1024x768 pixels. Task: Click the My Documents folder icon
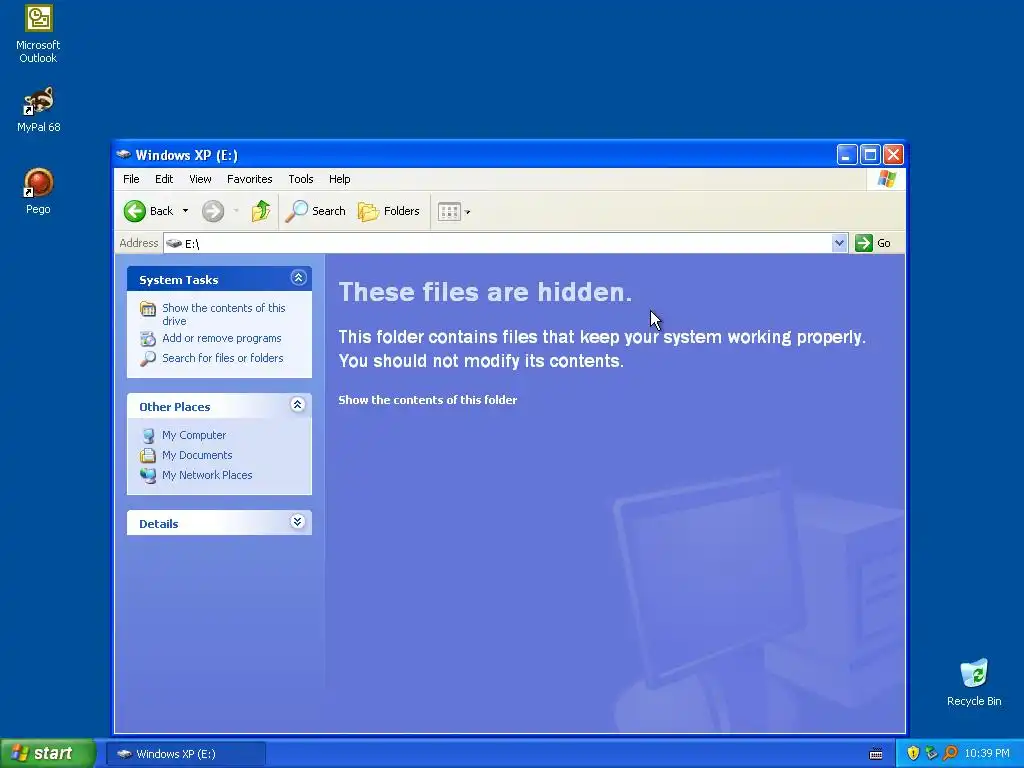(x=148, y=455)
